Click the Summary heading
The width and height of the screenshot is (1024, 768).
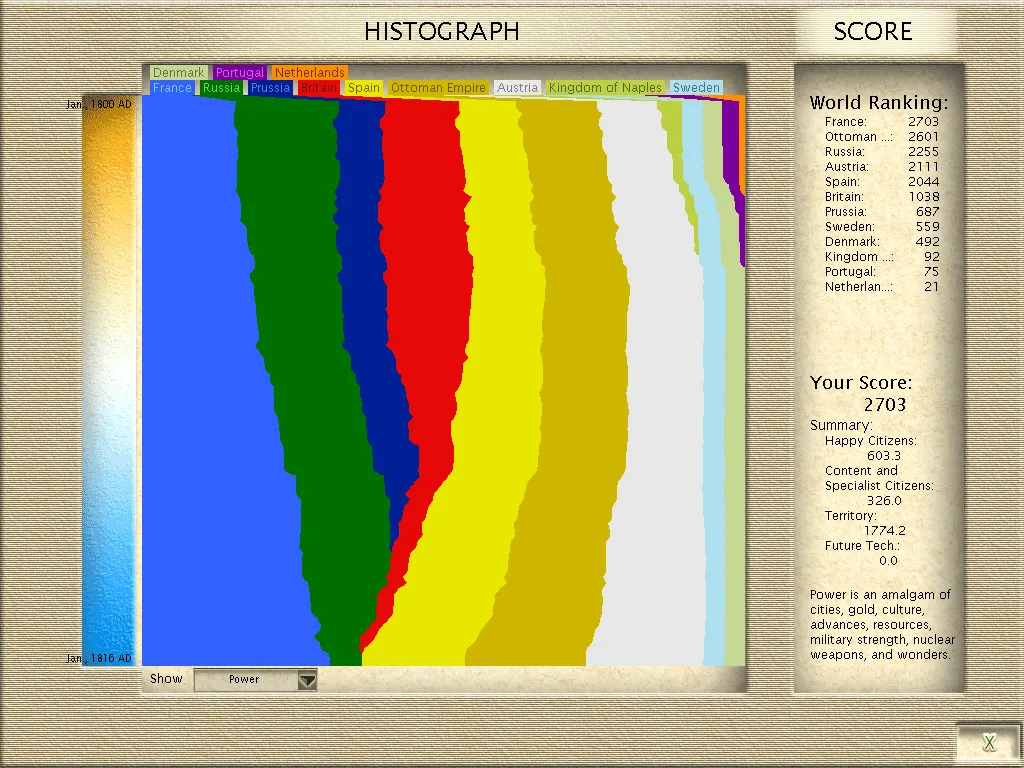click(841, 425)
